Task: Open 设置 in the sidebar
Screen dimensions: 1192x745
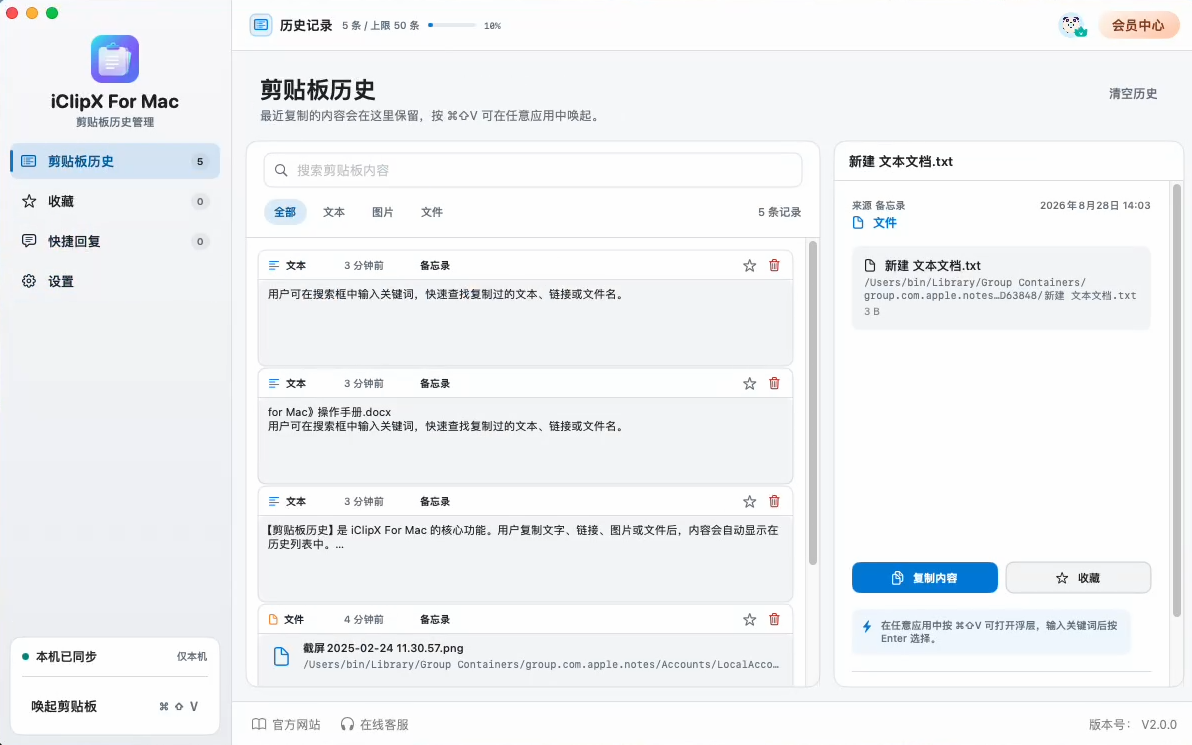Action: 115,281
